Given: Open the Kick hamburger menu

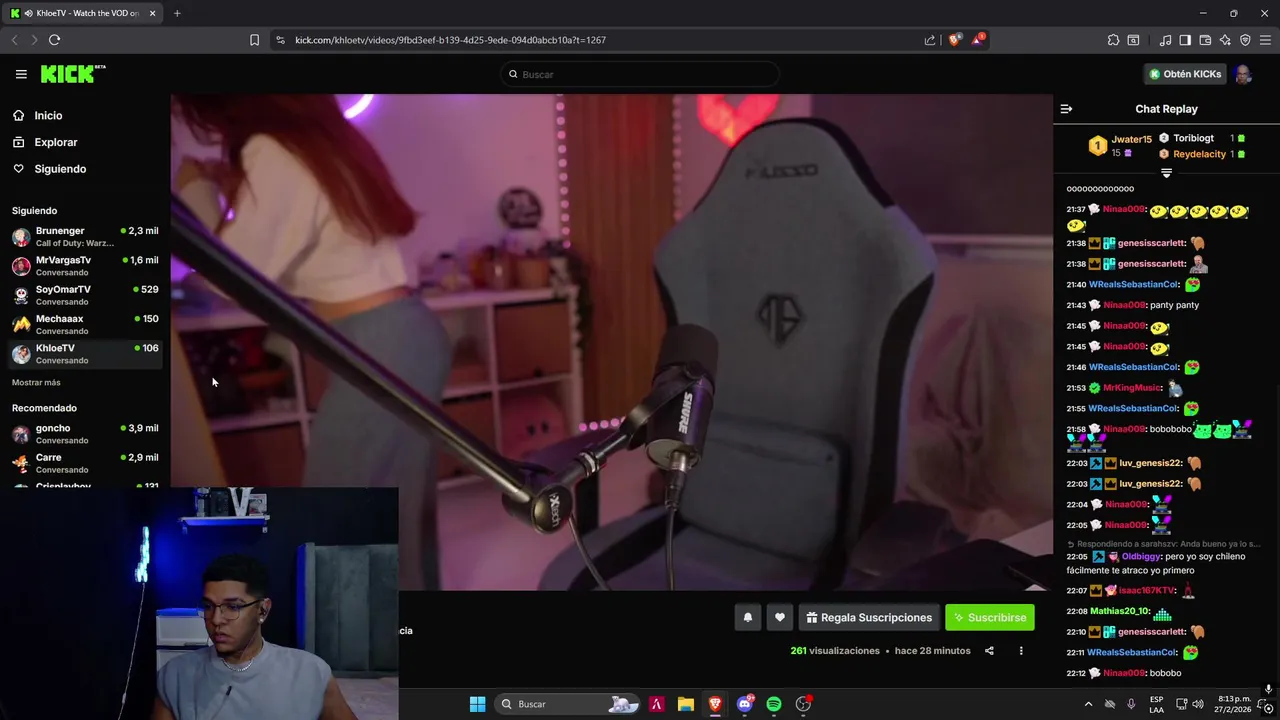Looking at the screenshot, I should tap(21, 74).
